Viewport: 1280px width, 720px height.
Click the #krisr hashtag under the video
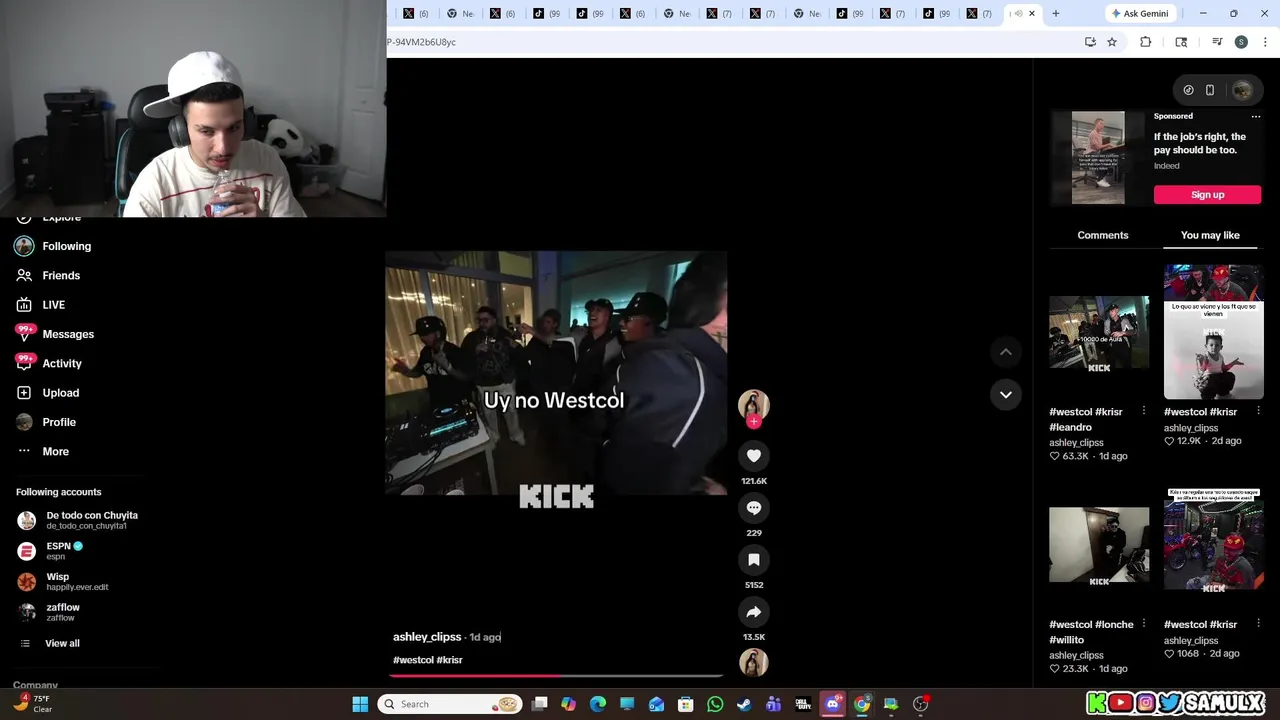pos(449,660)
